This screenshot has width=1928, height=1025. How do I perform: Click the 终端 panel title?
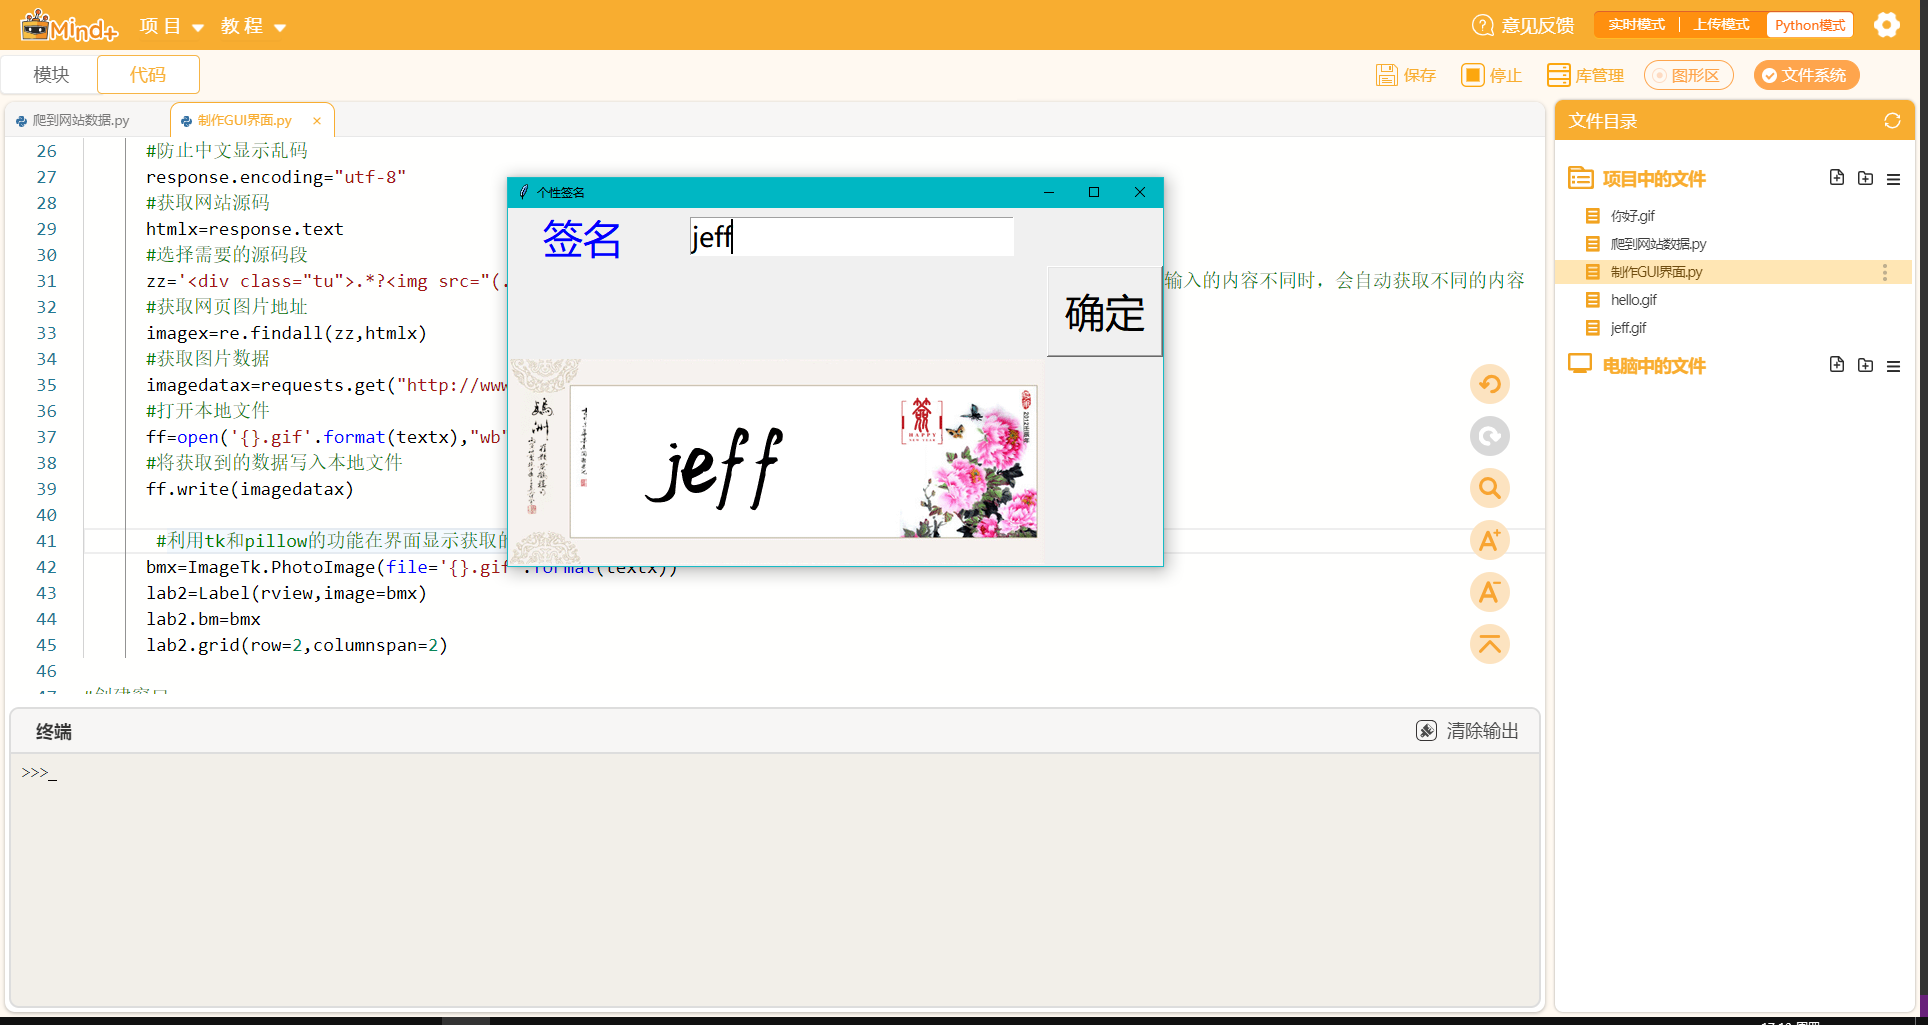coord(54,732)
